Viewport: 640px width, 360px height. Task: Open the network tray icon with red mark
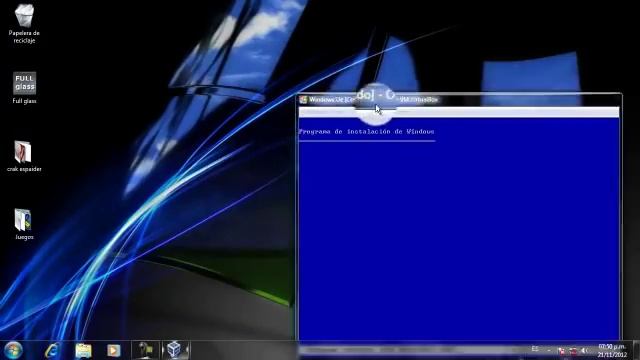coord(573,351)
